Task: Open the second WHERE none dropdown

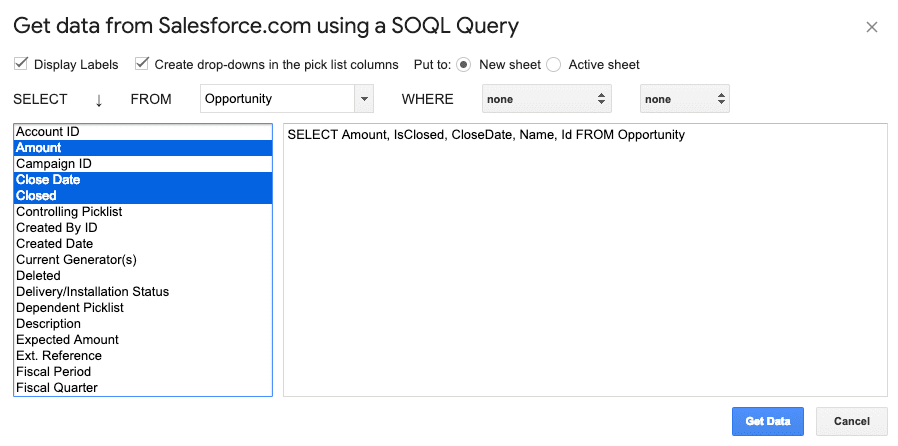Action: tap(684, 99)
